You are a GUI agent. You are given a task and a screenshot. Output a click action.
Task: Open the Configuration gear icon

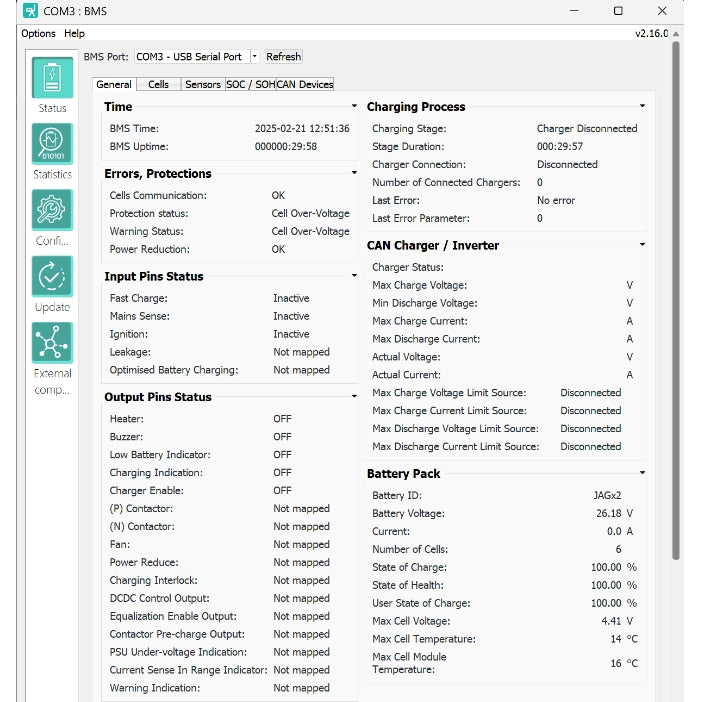click(52, 210)
